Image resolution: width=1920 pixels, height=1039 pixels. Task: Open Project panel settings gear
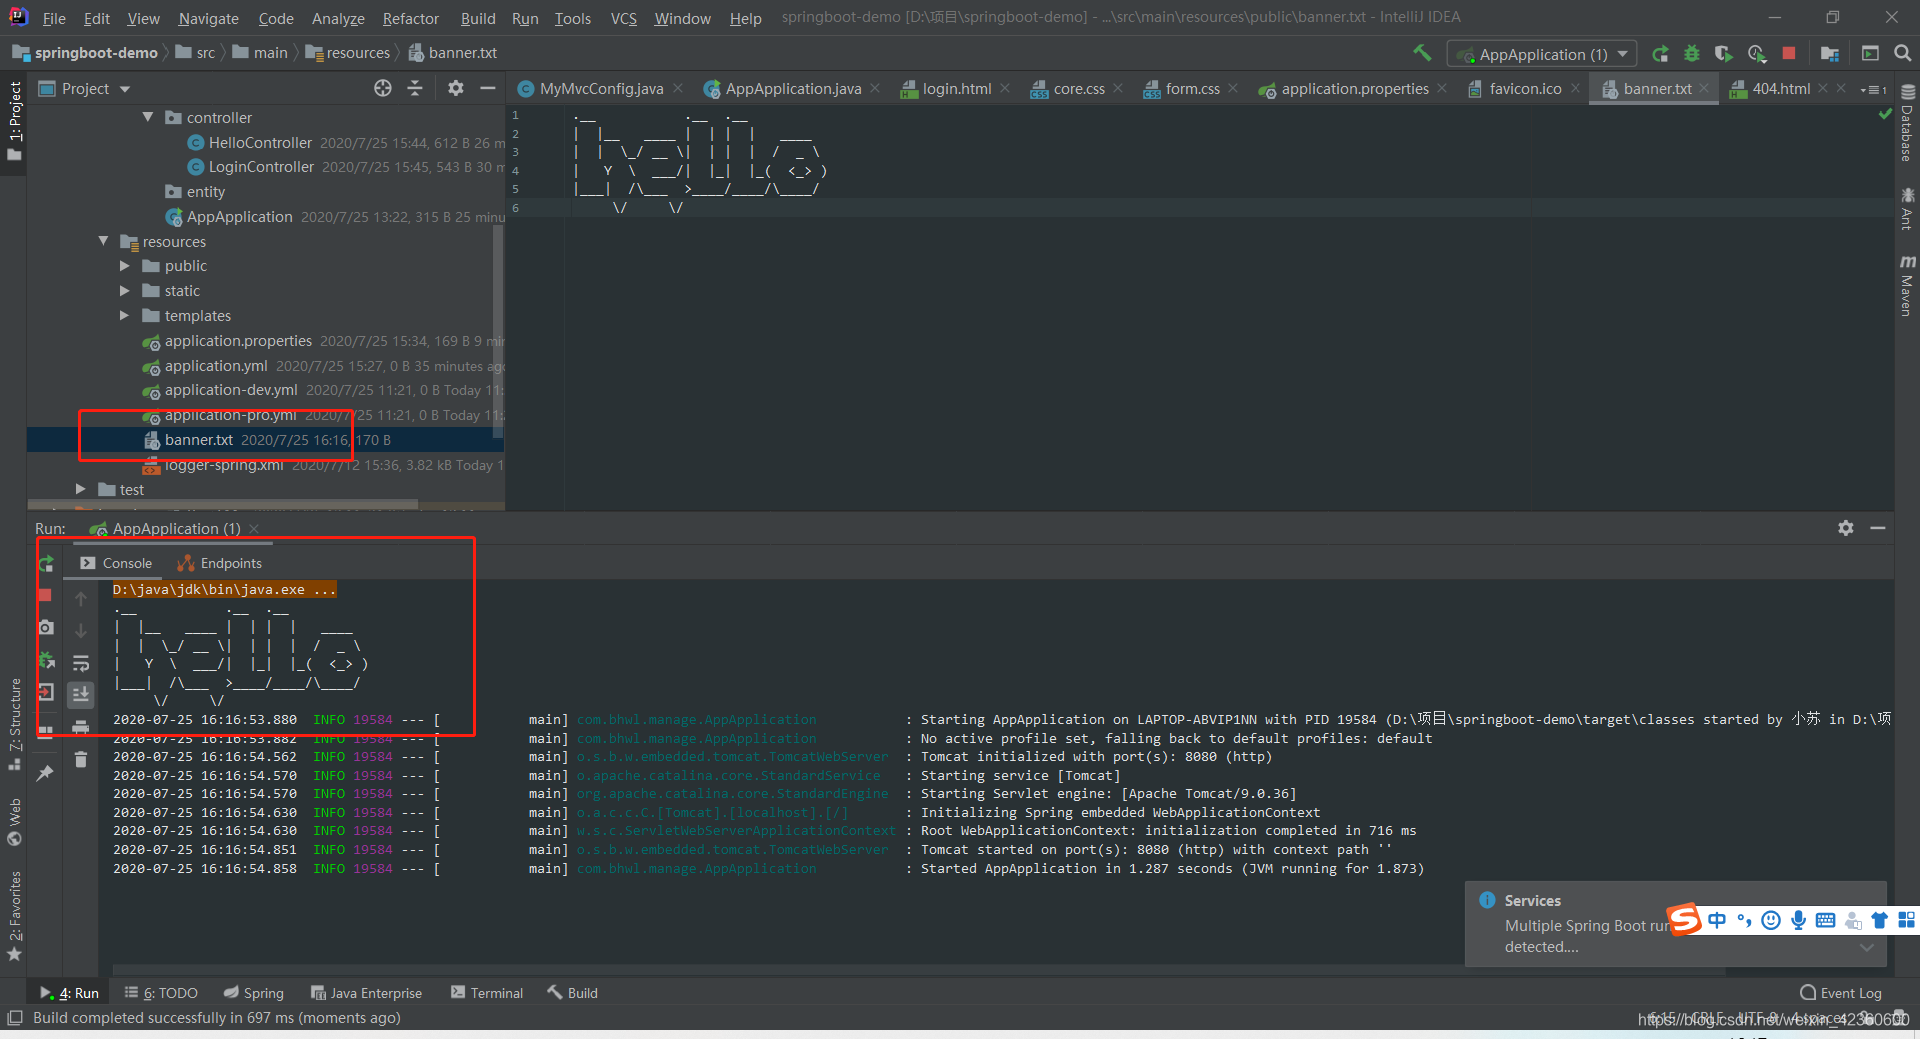[x=456, y=88]
